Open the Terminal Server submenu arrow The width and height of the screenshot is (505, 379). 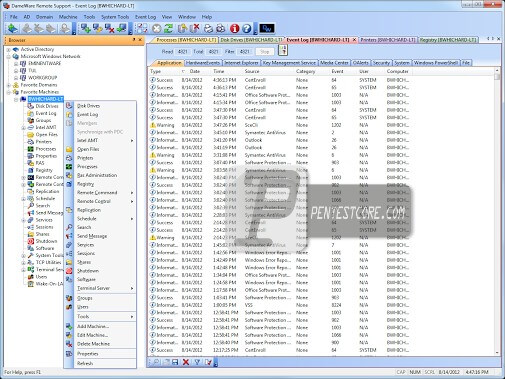click(x=132, y=288)
